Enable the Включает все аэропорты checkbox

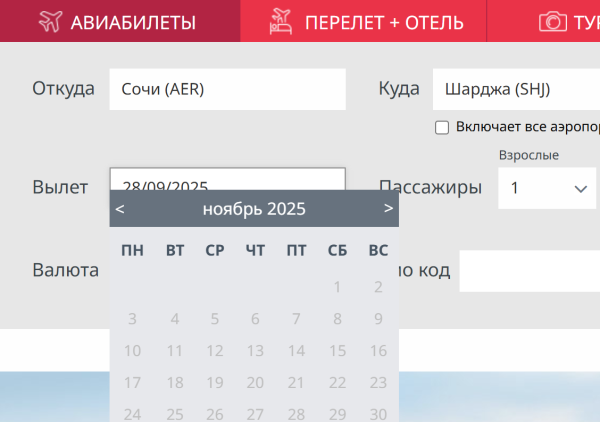[x=442, y=128]
